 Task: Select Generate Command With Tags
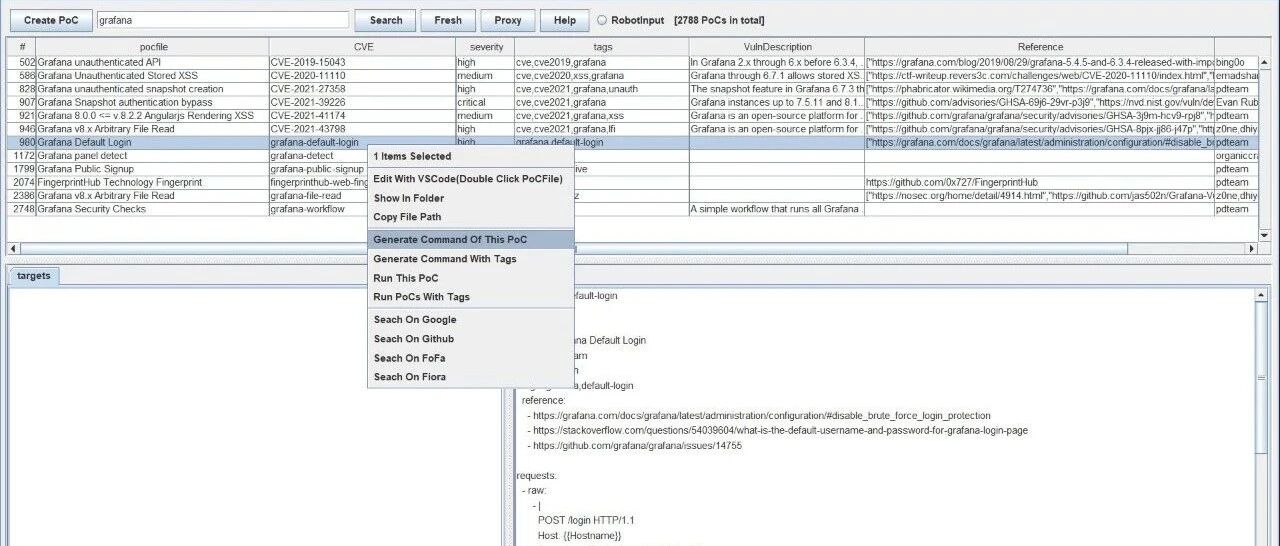pyautogui.click(x=470, y=259)
